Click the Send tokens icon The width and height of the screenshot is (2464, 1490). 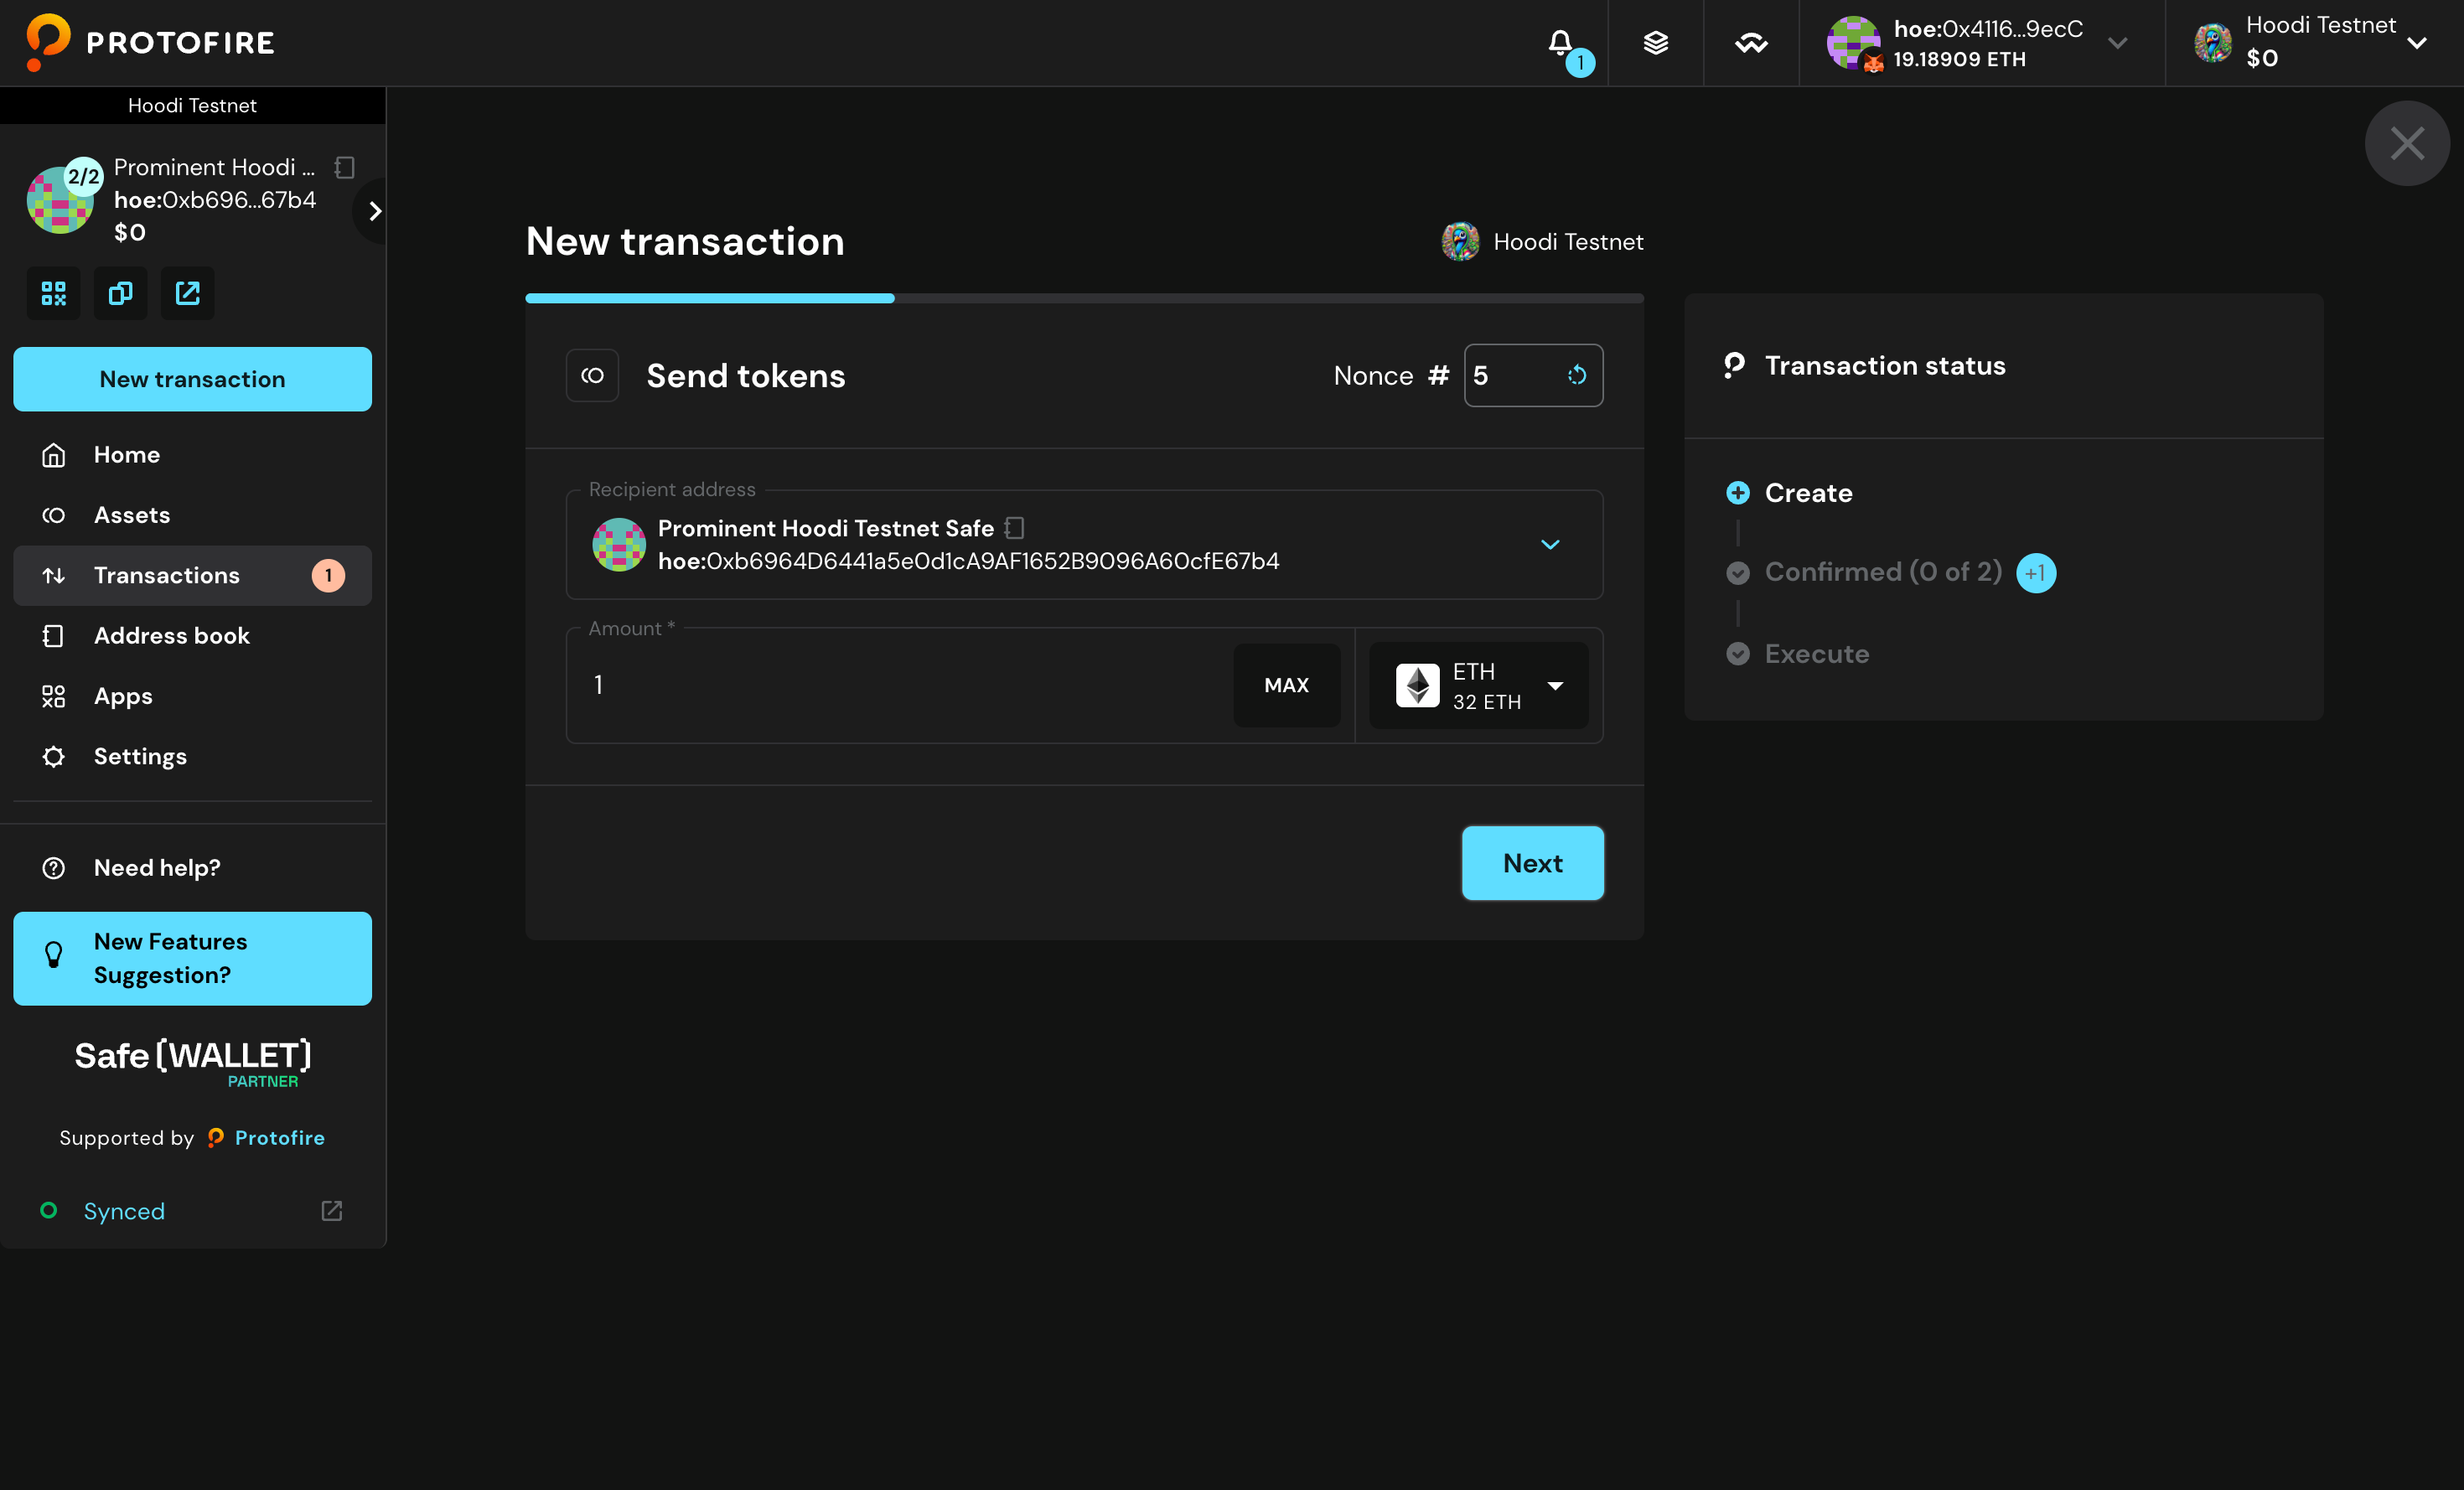[x=592, y=375]
